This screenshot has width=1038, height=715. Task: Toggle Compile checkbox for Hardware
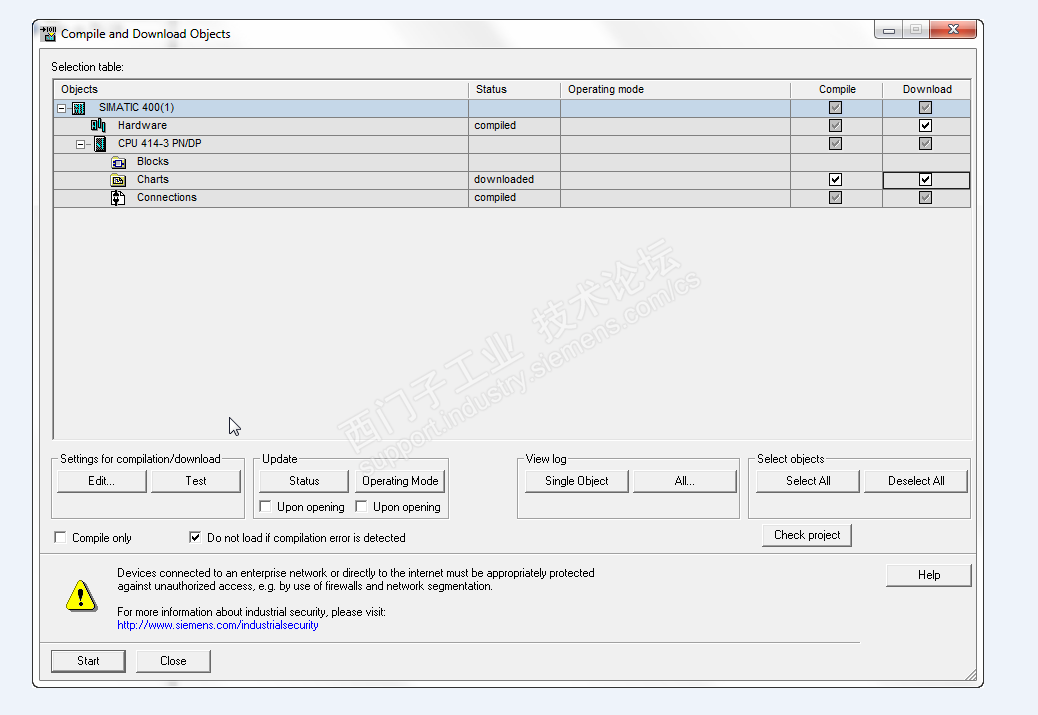(835, 126)
